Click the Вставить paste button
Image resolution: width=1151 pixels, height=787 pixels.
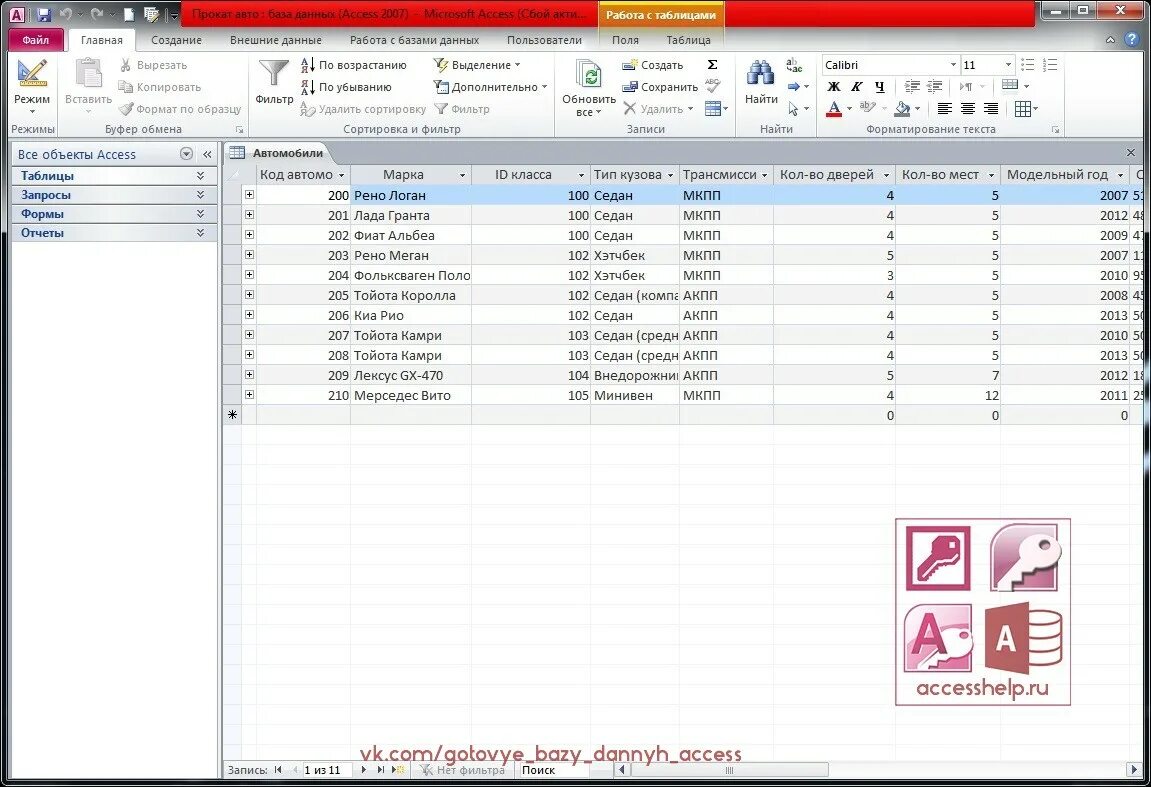click(88, 86)
